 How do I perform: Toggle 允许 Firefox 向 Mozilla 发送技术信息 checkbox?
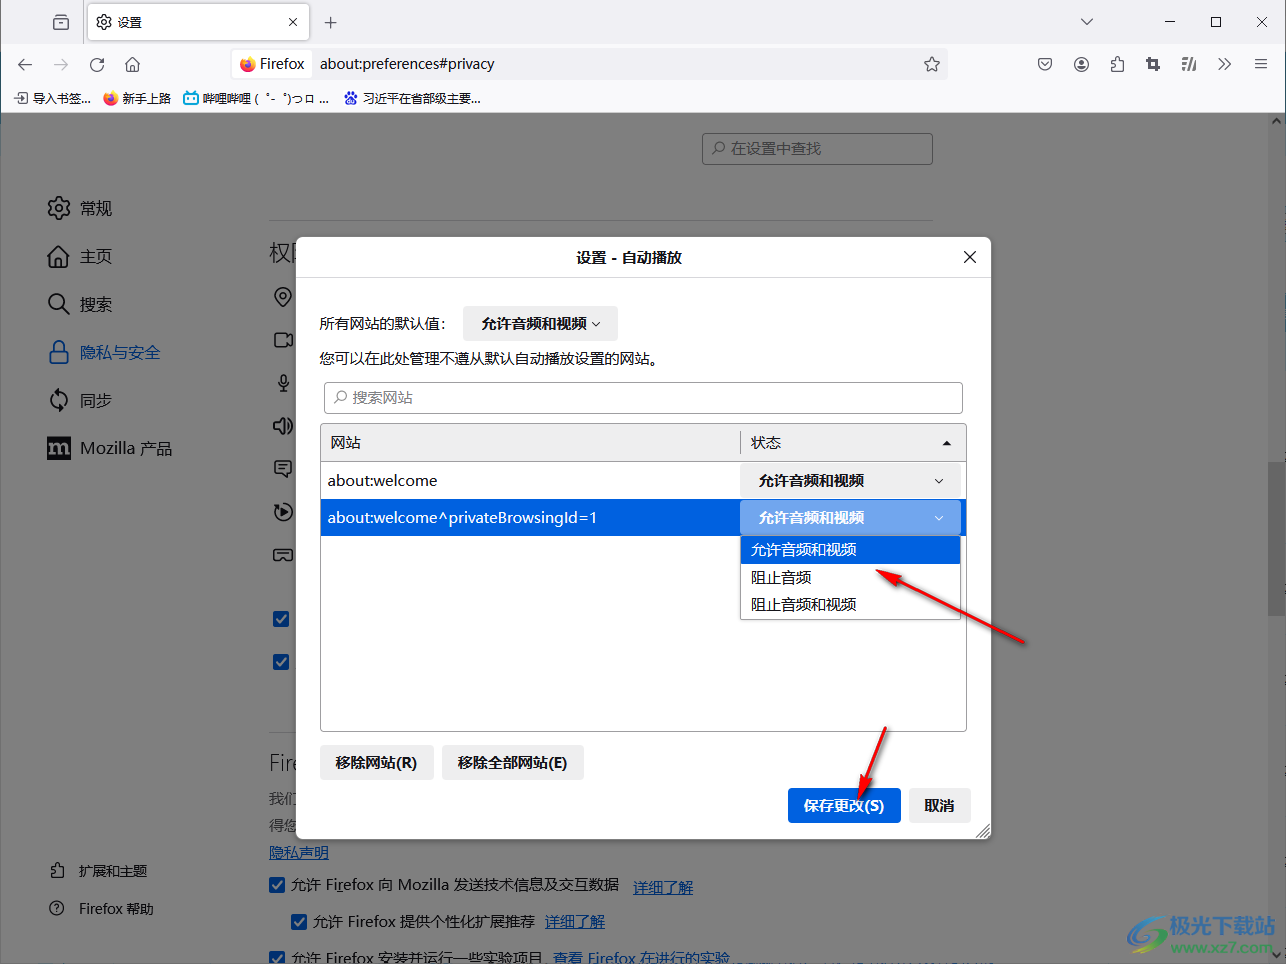click(x=277, y=885)
